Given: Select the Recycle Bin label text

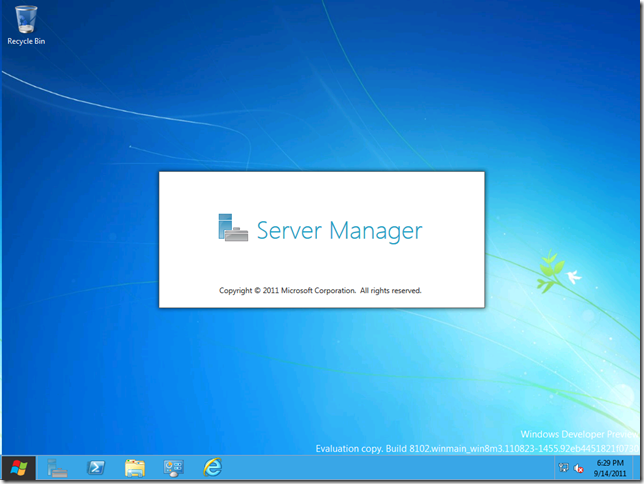Looking at the screenshot, I should 26,41.
